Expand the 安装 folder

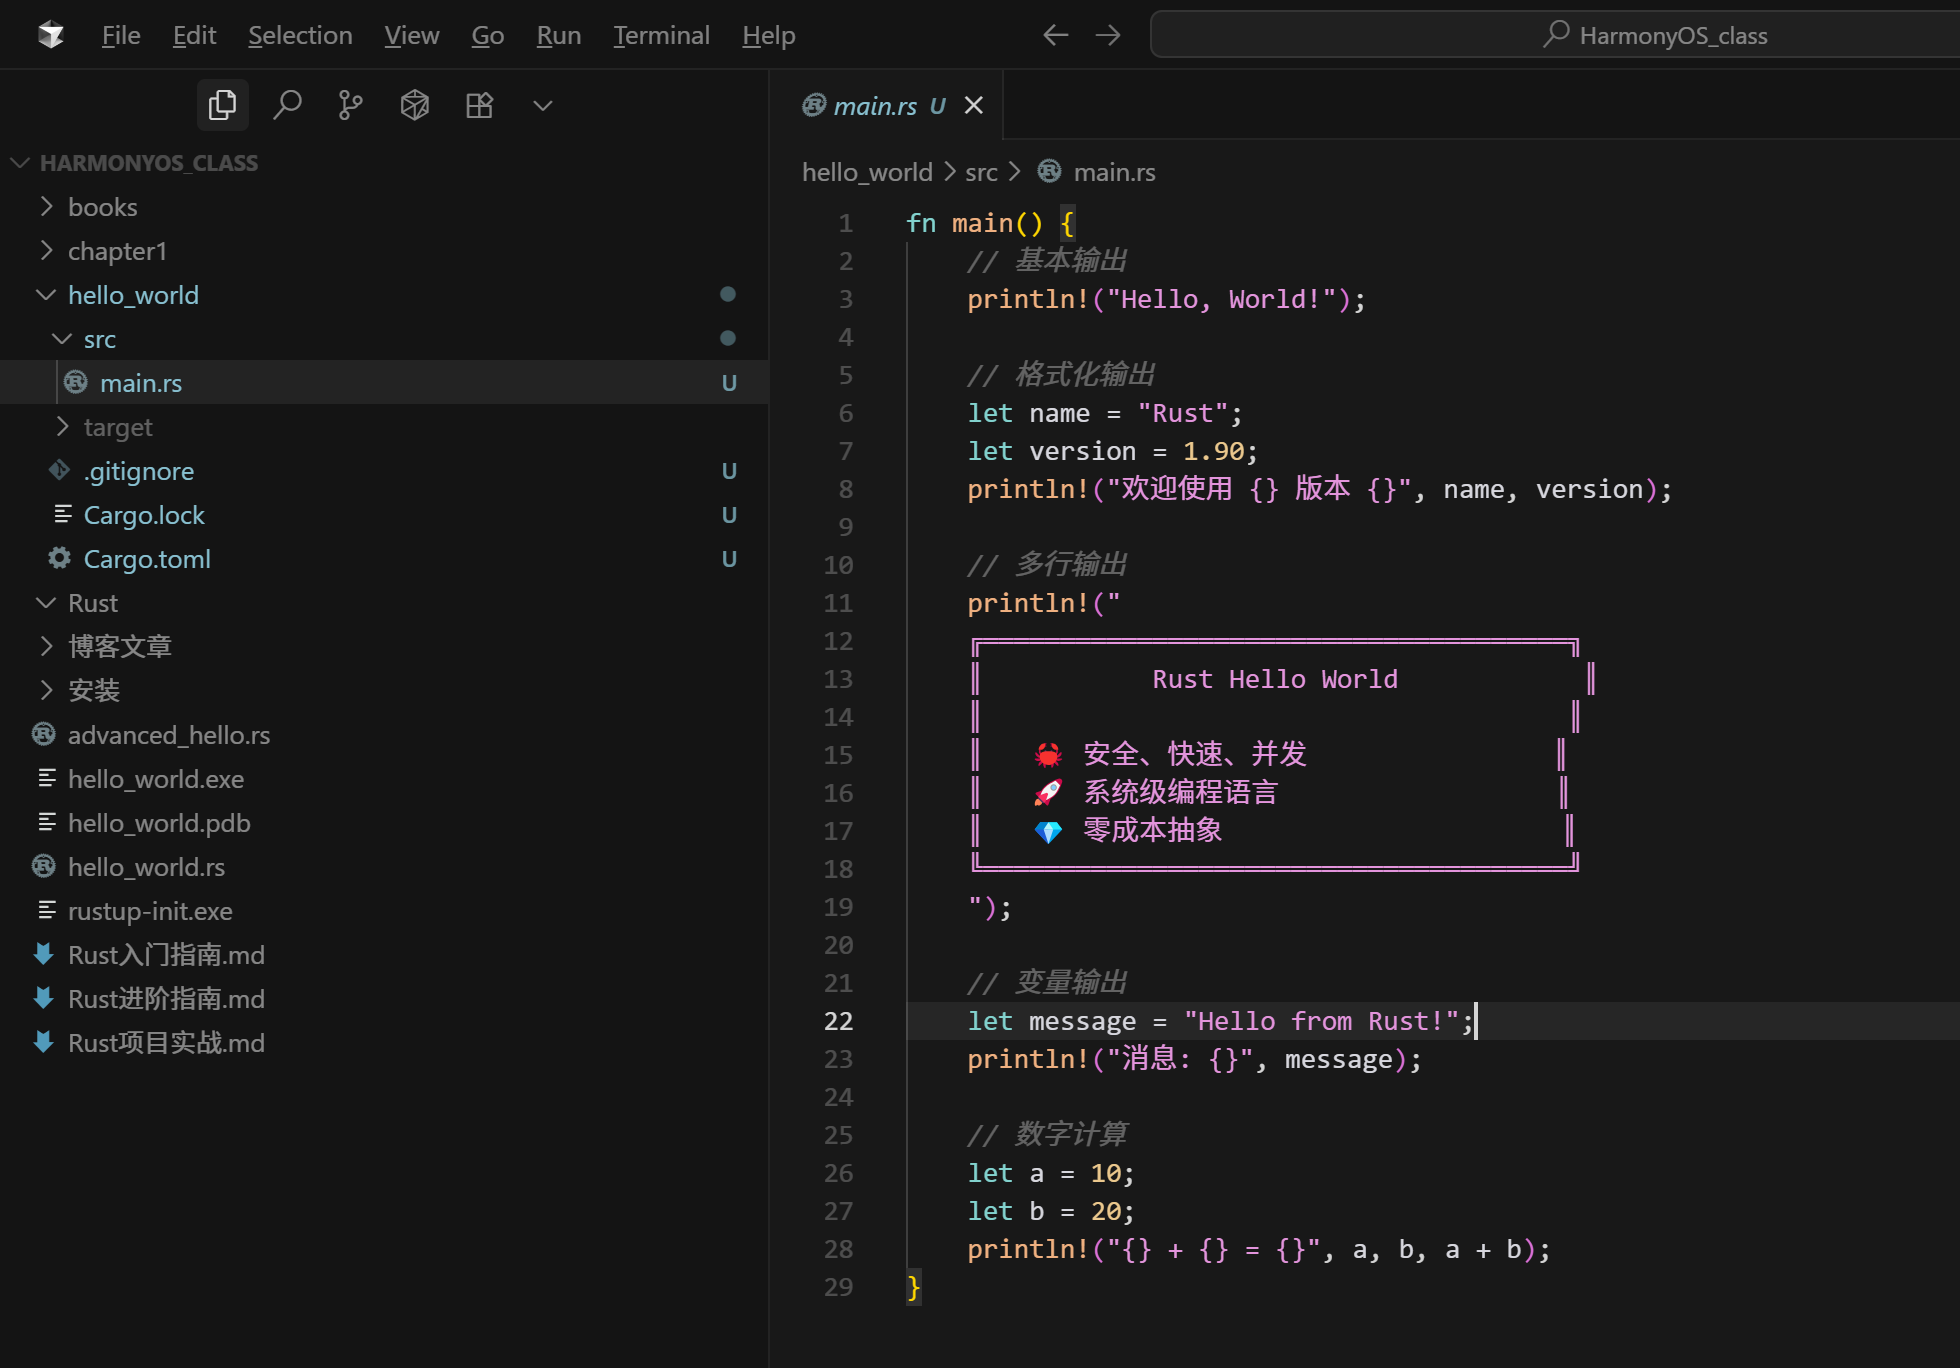(384, 691)
